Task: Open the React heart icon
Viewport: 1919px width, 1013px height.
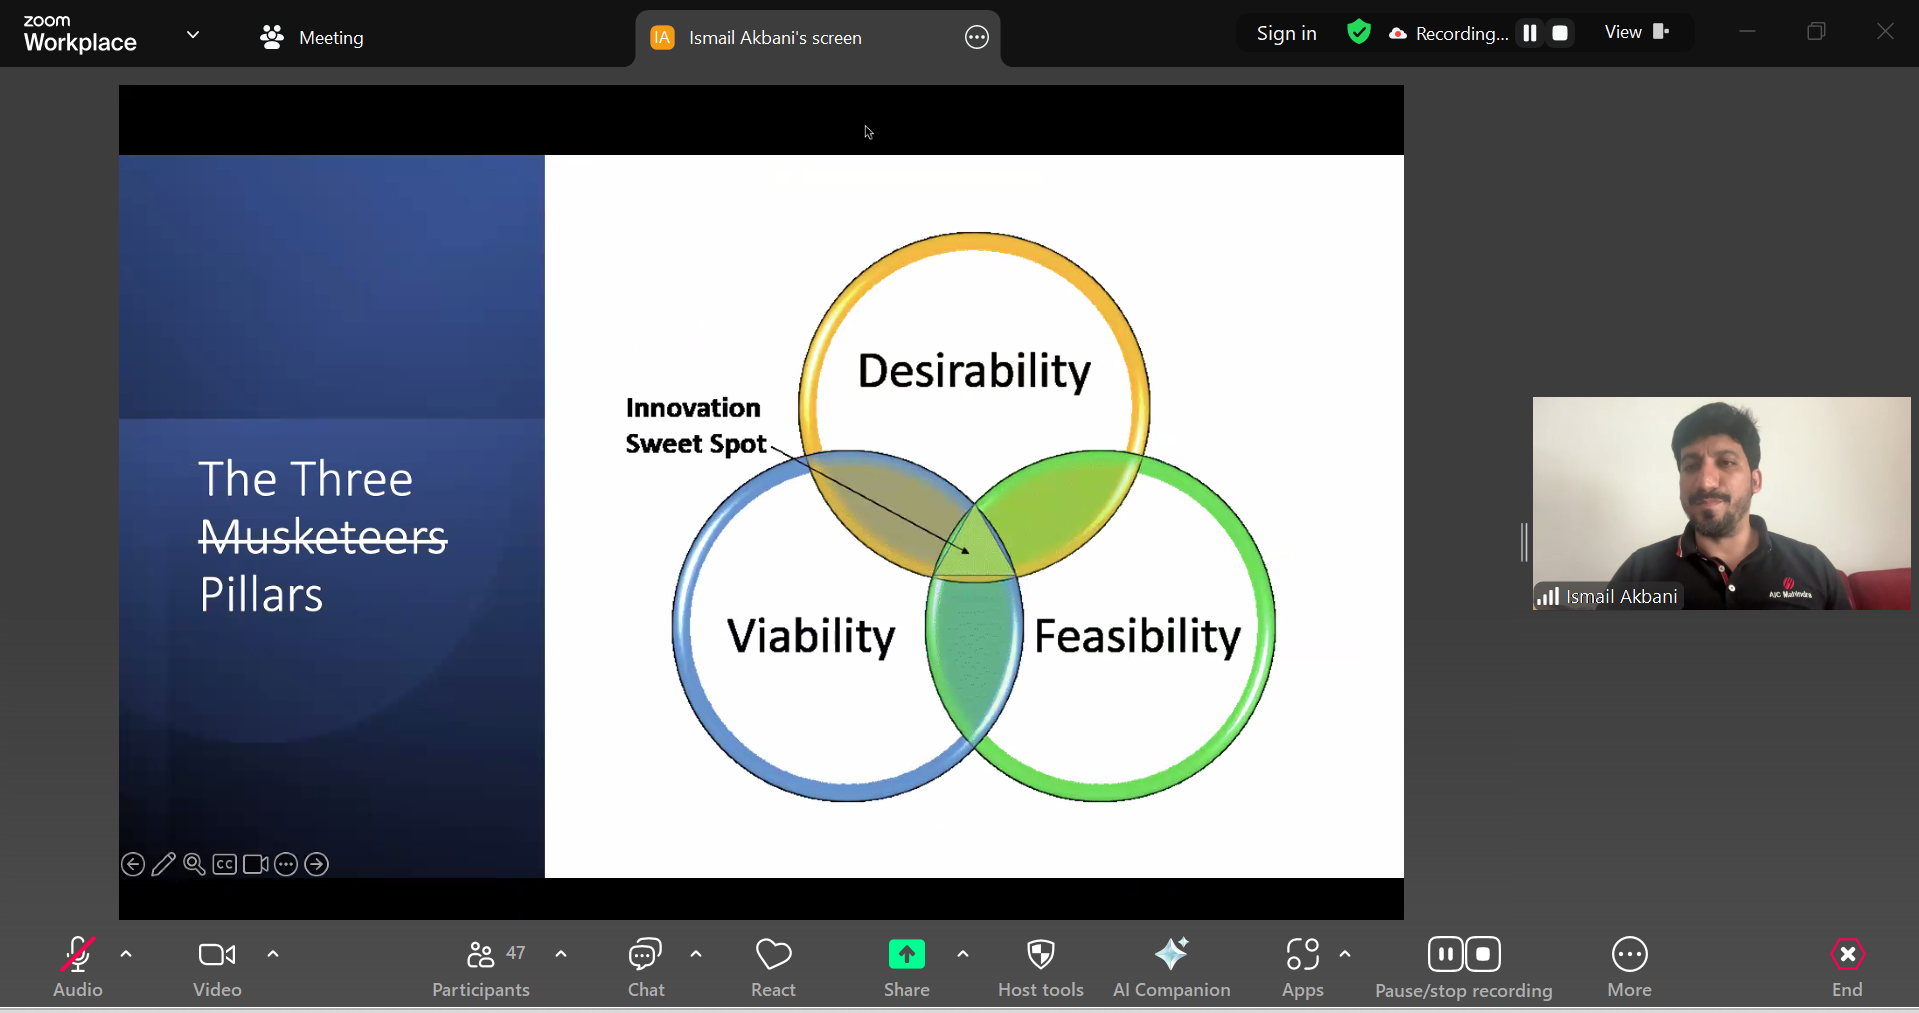Action: click(773, 966)
